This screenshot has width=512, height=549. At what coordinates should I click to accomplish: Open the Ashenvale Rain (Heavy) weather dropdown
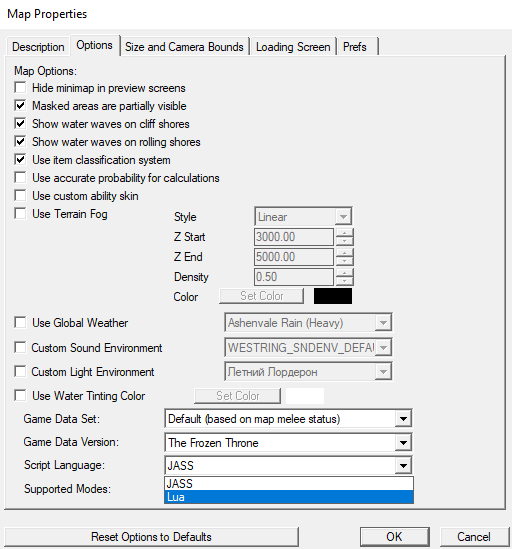pos(308,322)
